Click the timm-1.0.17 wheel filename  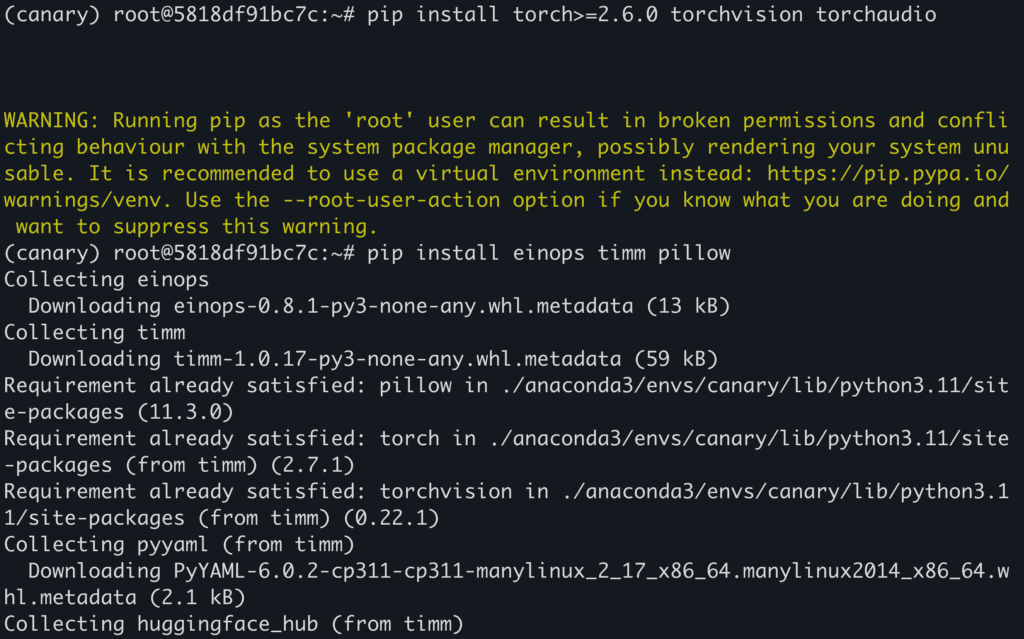pyautogui.click(x=397, y=359)
